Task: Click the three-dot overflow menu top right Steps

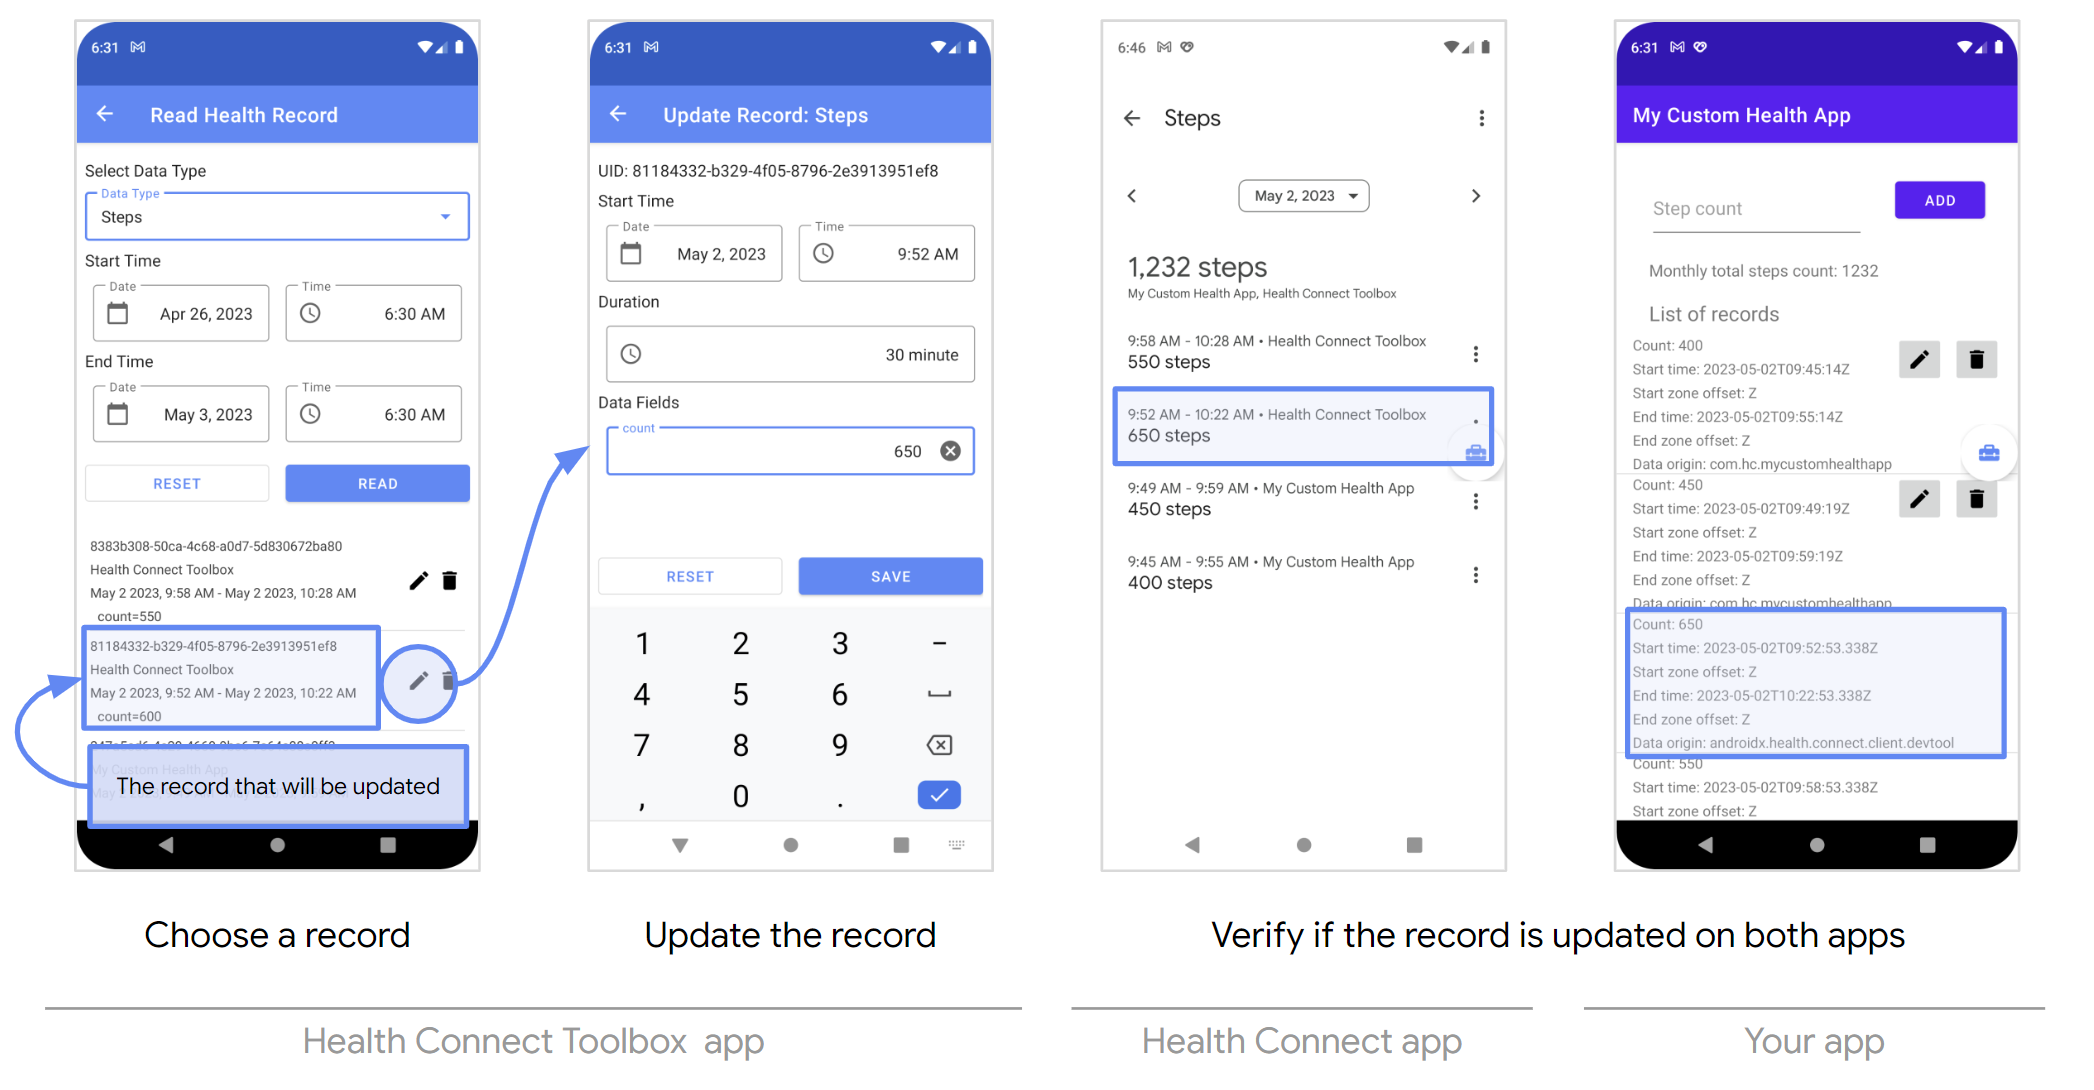Action: 1482,118
